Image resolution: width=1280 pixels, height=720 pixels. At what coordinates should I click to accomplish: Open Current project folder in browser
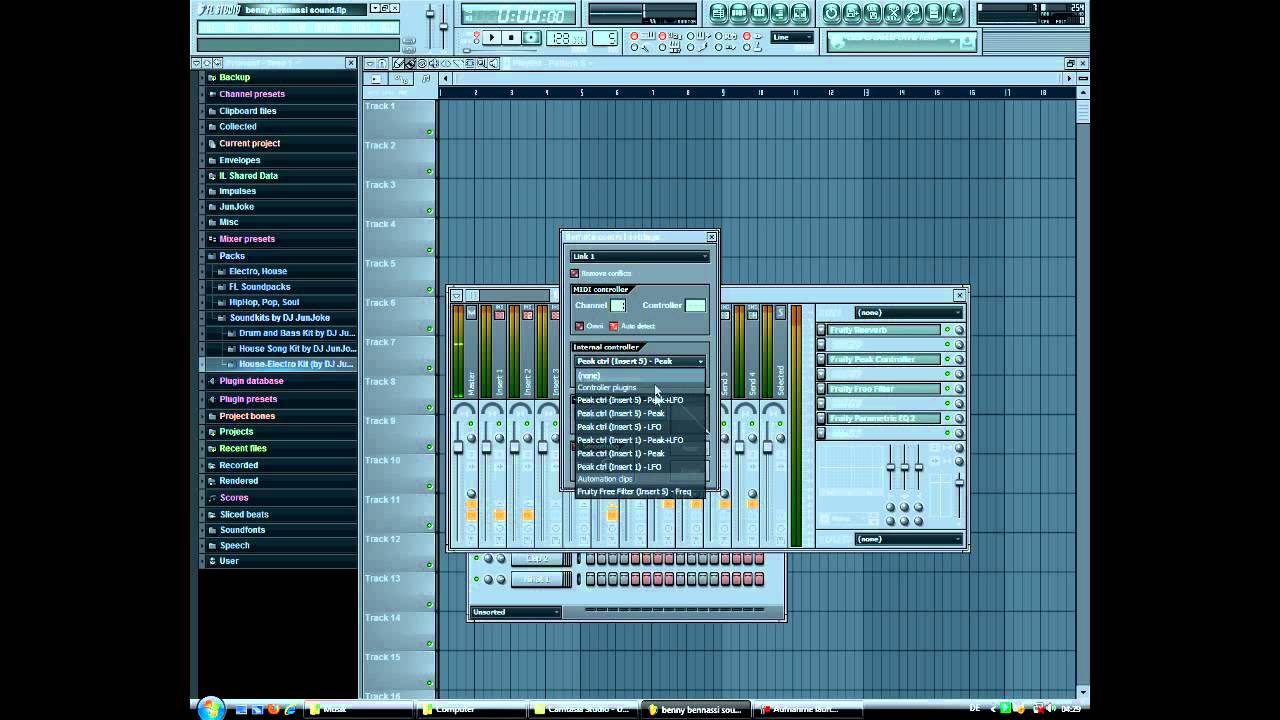click(250, 143)
